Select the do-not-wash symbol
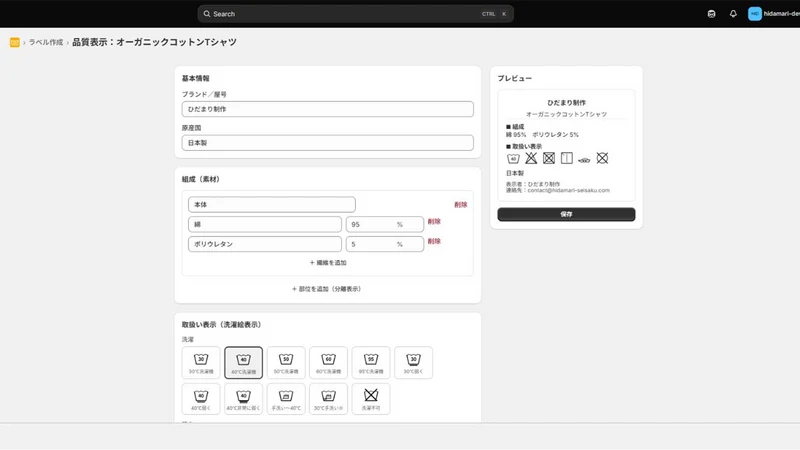 click(371, 399)
